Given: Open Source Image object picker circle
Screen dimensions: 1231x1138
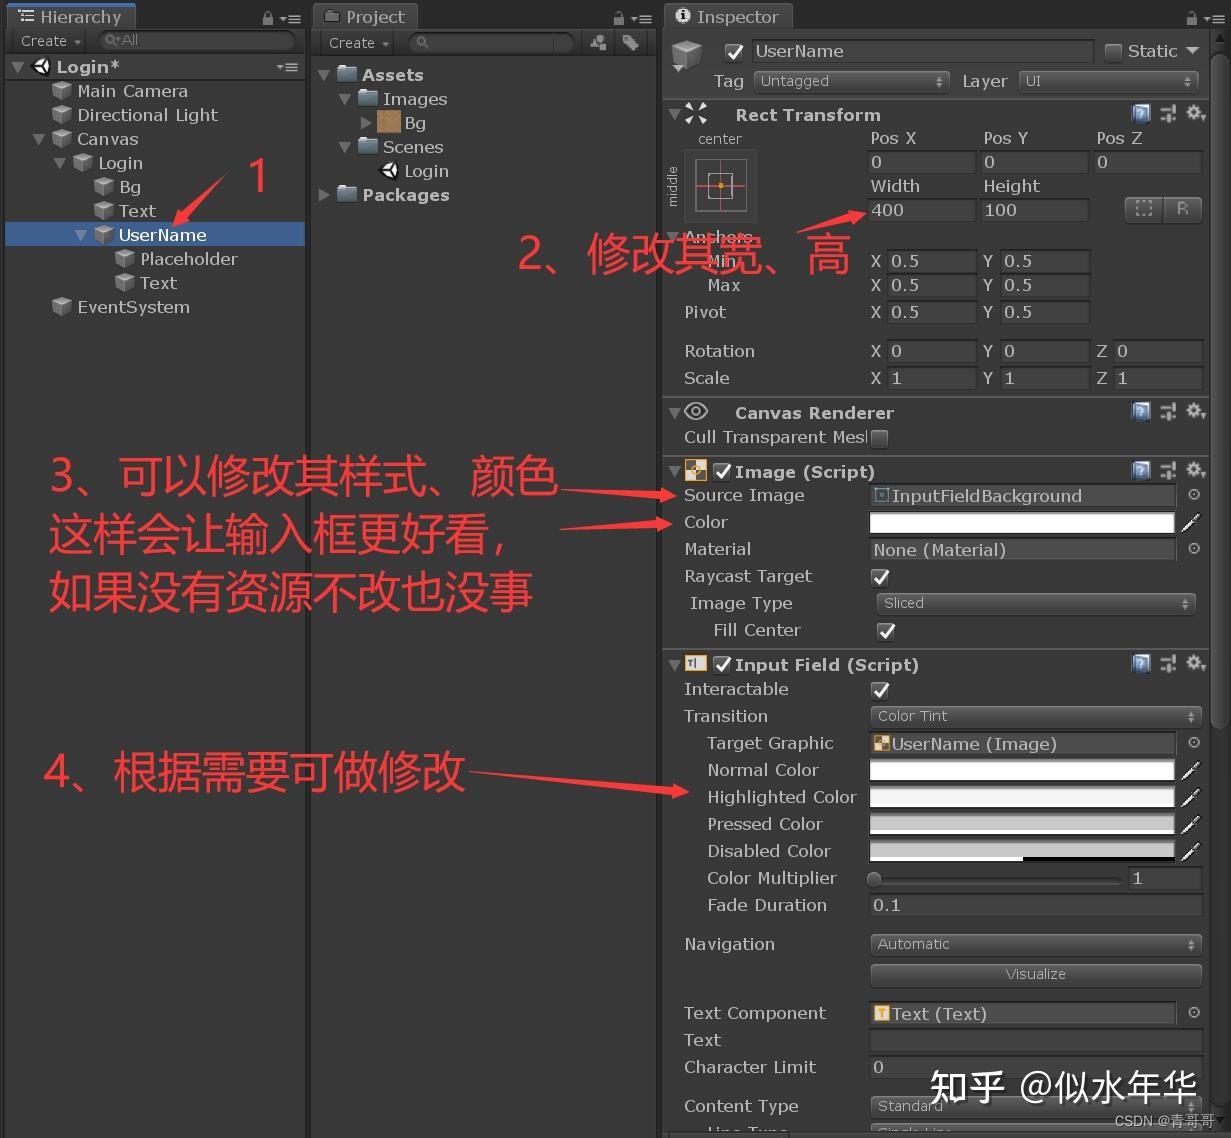Looking at the screenshot, I should tap(1194, 495).
